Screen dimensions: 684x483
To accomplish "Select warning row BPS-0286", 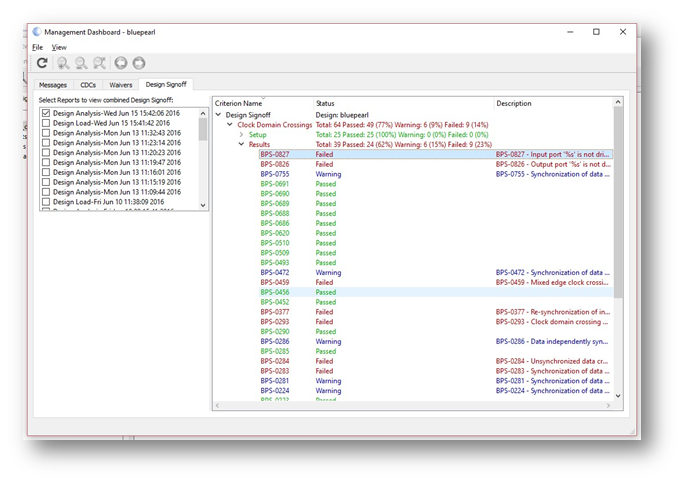I will pos(435,342).
